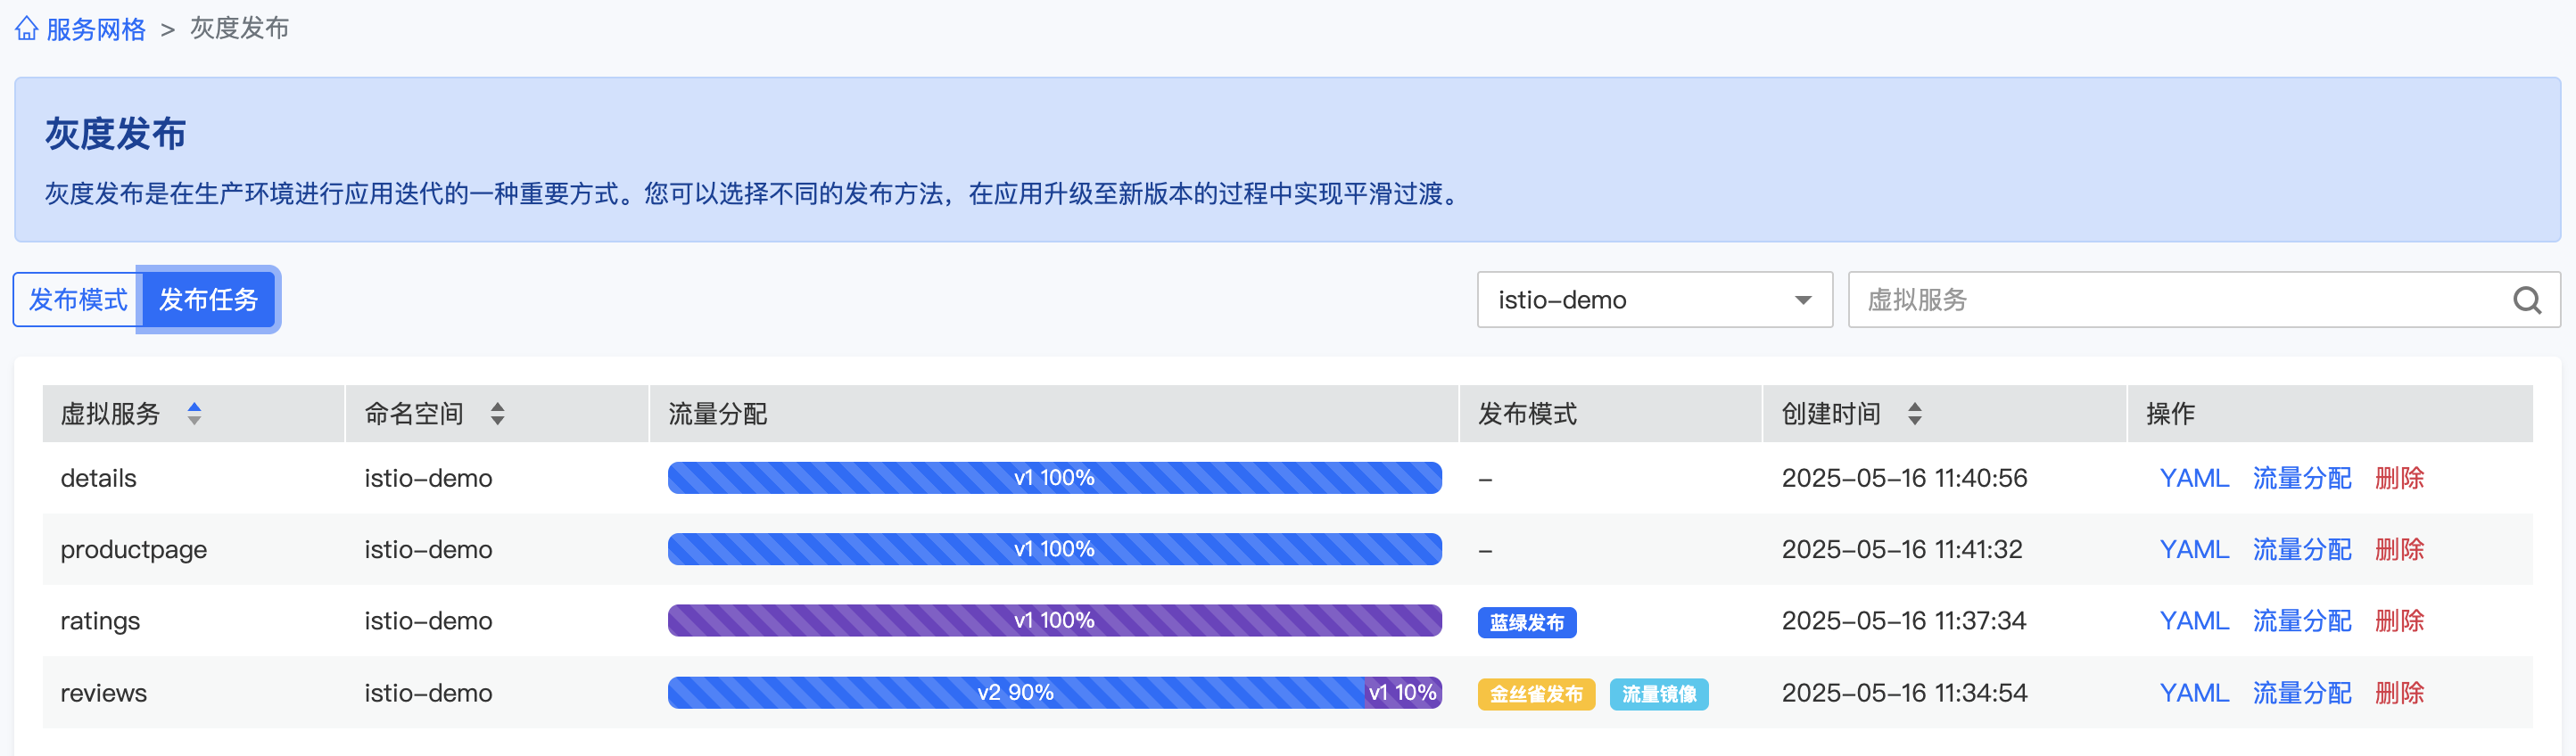Click details v1 100% traffic bar
This screenshot has height=756, width=2576.
pos(1054,478)
